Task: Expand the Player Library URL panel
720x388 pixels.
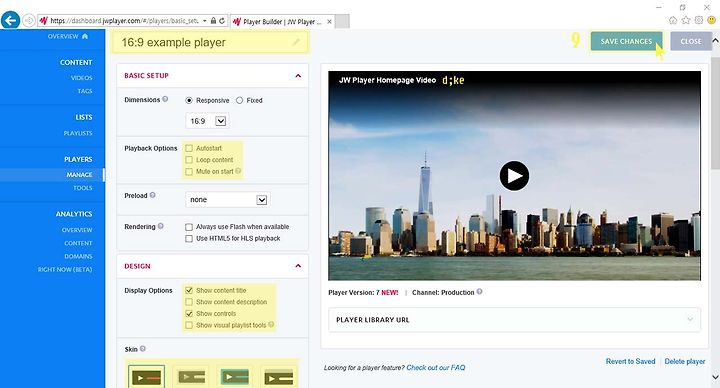Action: pyautogui.click(x=514, y=320)
